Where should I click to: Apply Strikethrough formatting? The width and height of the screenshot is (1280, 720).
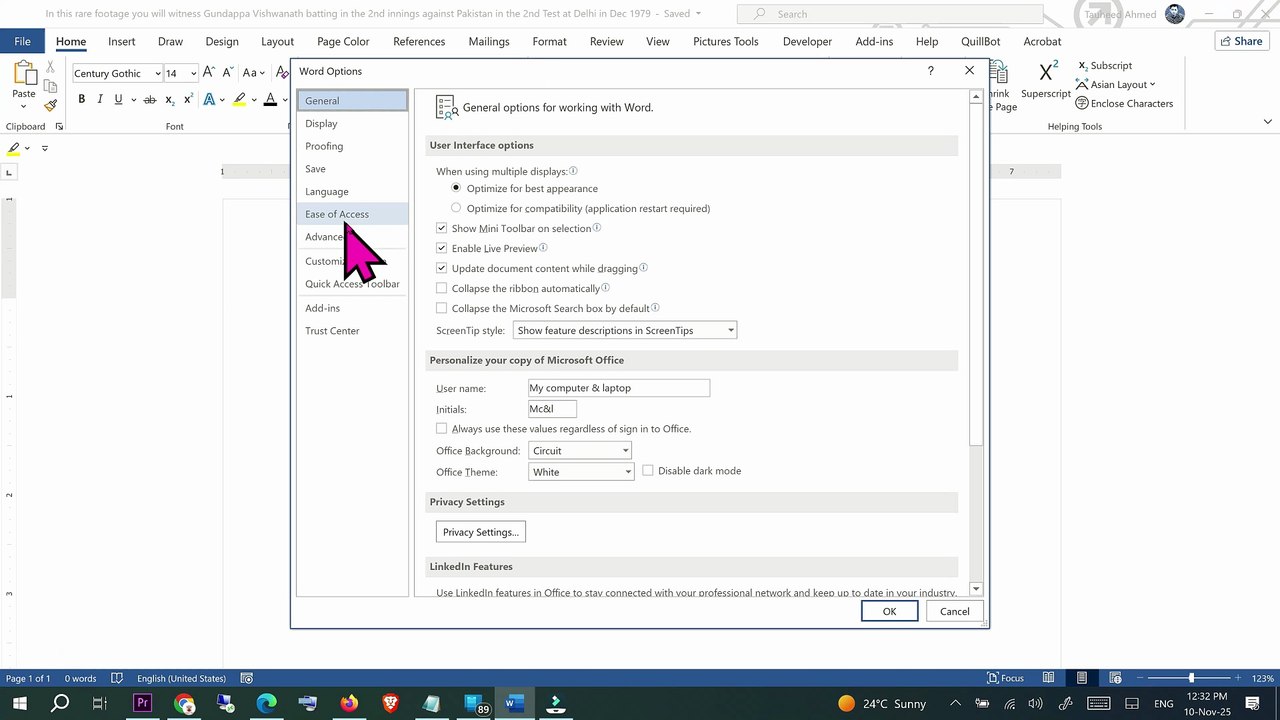coord(150,99)
